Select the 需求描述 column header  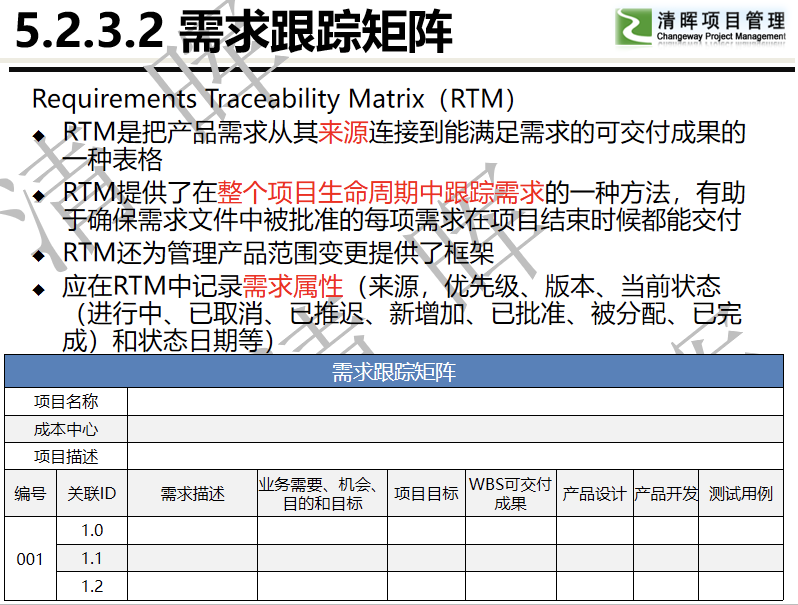pos(192,494)
